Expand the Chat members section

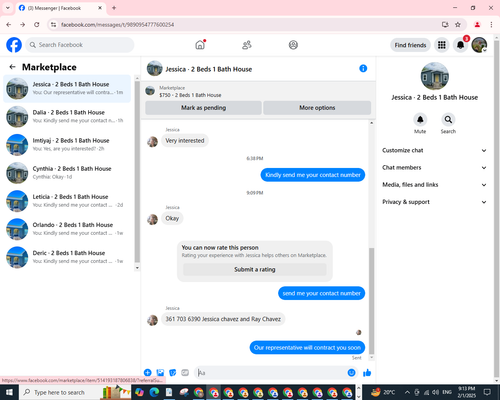[x=434, y=168]
